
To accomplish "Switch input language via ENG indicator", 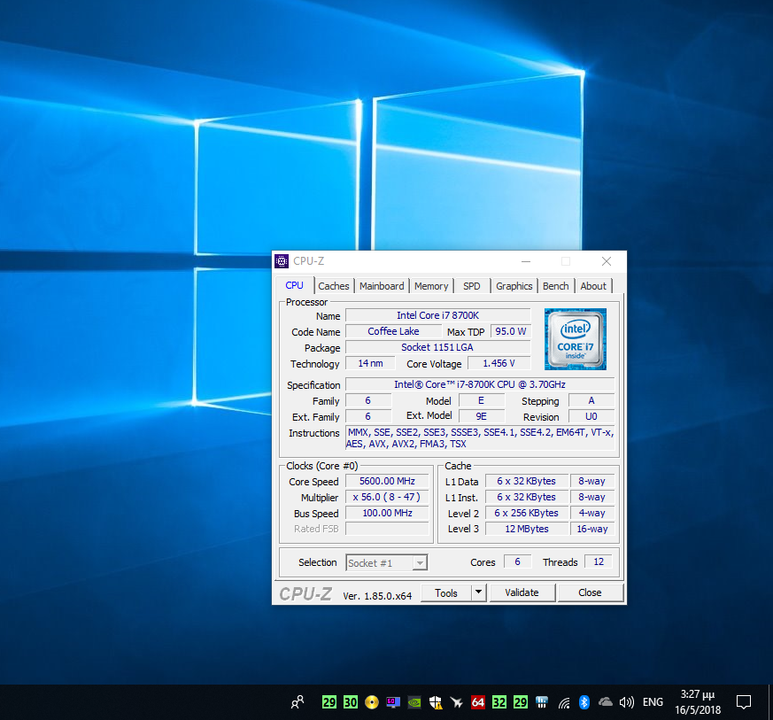I will [653, 702].
